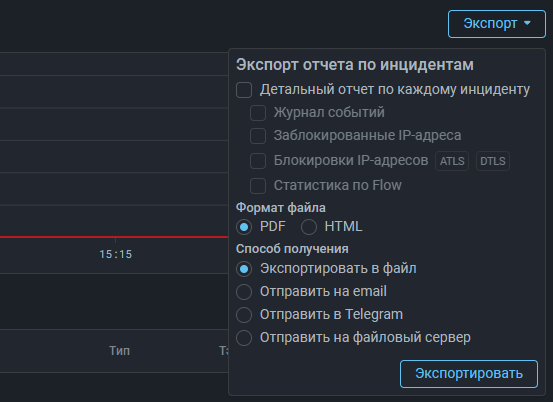Screen dimensions: 553x402
Task: Click the 15:15 time axis marker
Action: pos(116,254)
